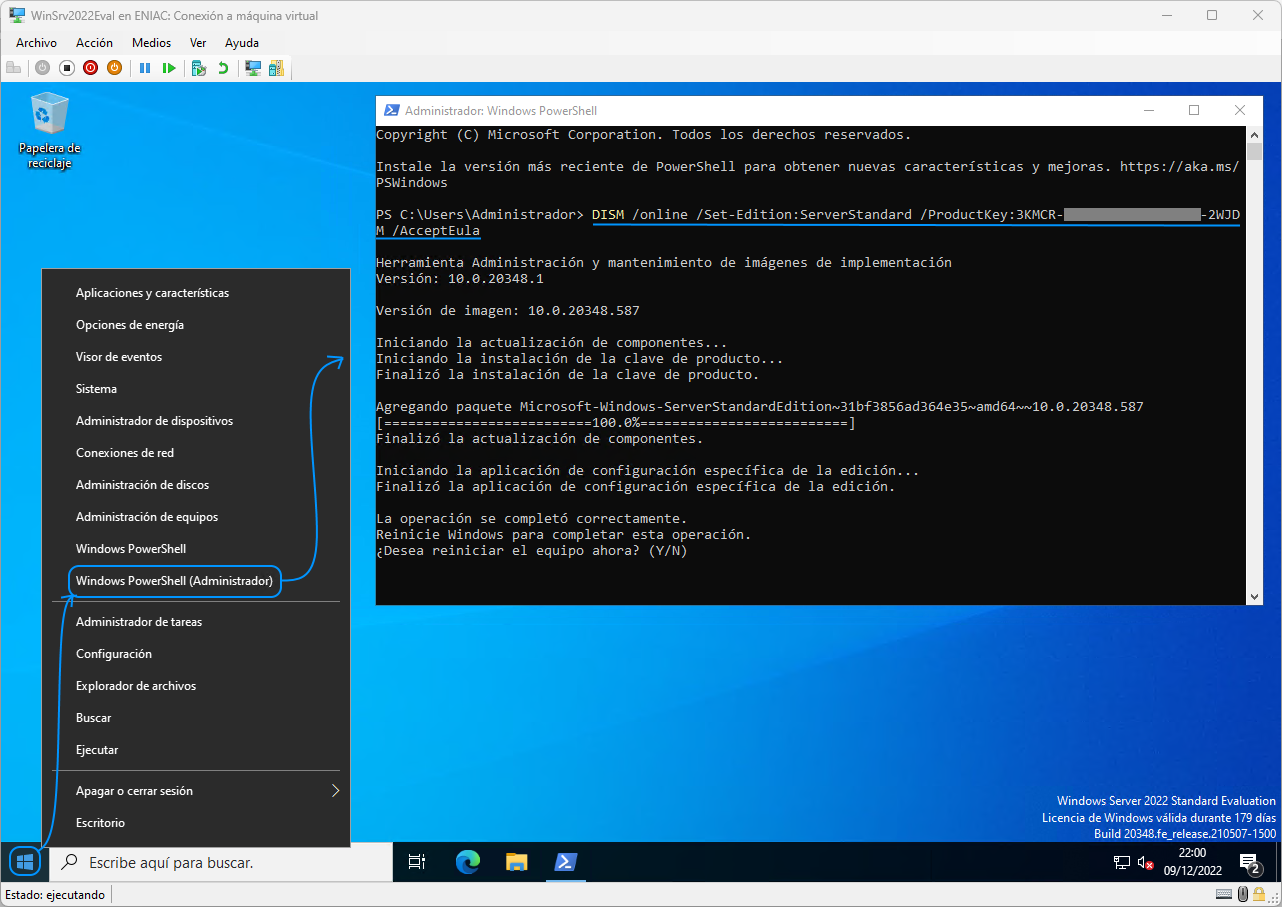
Task: Click the Ctrl+Alt+Del toolbar icon
Action: [x=14, y=68]
